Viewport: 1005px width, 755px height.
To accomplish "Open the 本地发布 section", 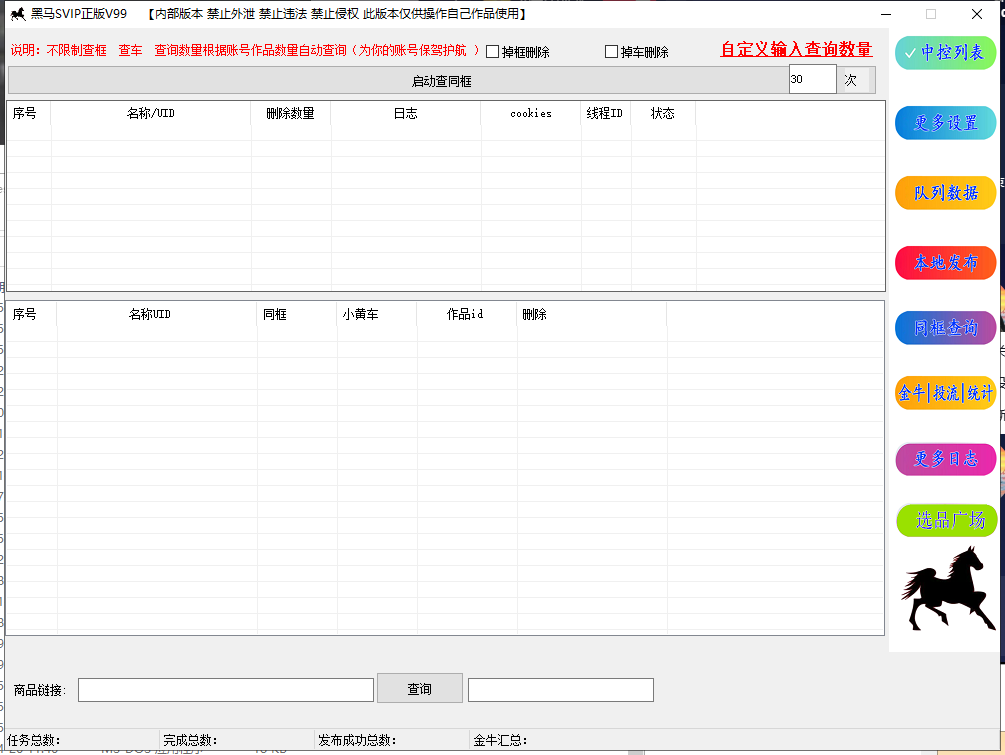I will (x=945, y=262).
